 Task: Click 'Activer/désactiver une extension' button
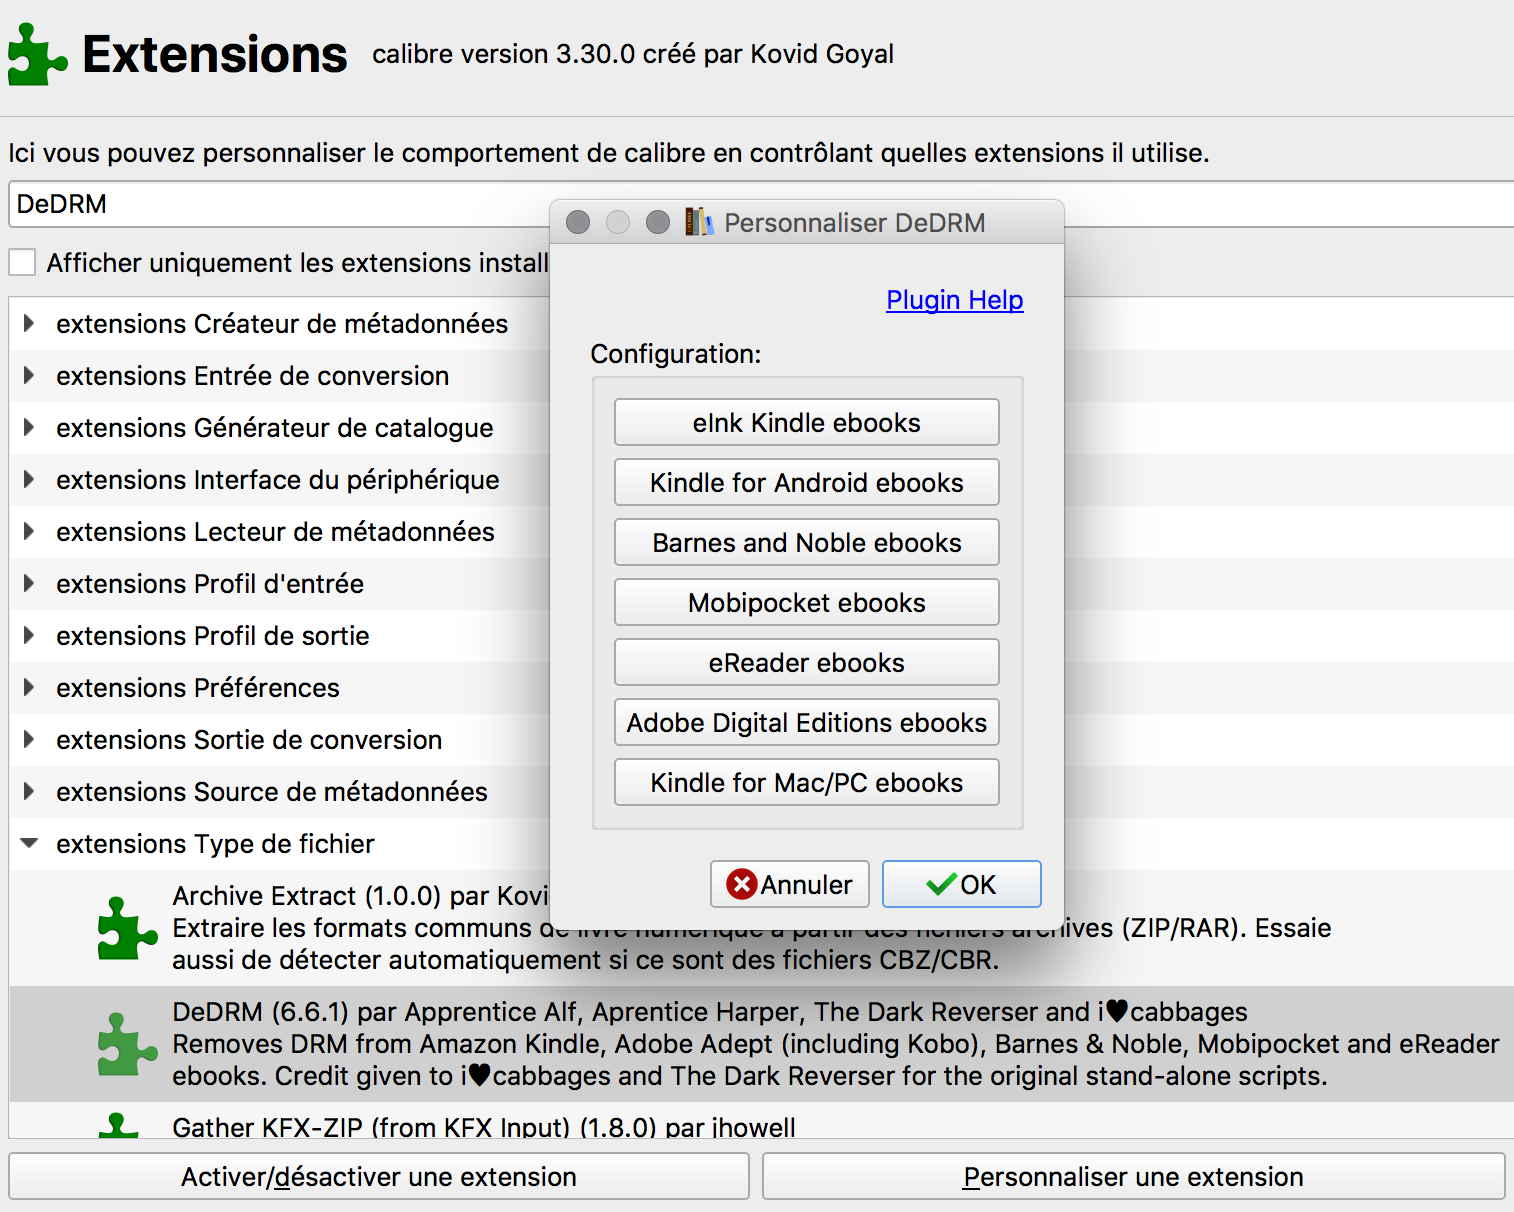point(379,1176)
